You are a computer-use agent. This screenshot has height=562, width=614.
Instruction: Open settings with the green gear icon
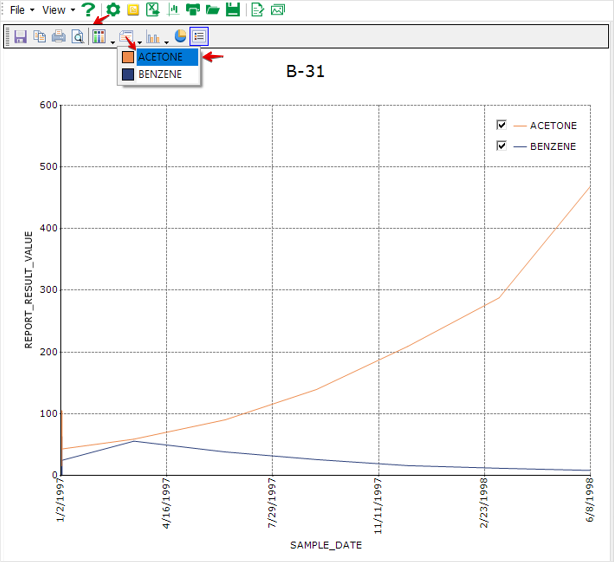113,10
